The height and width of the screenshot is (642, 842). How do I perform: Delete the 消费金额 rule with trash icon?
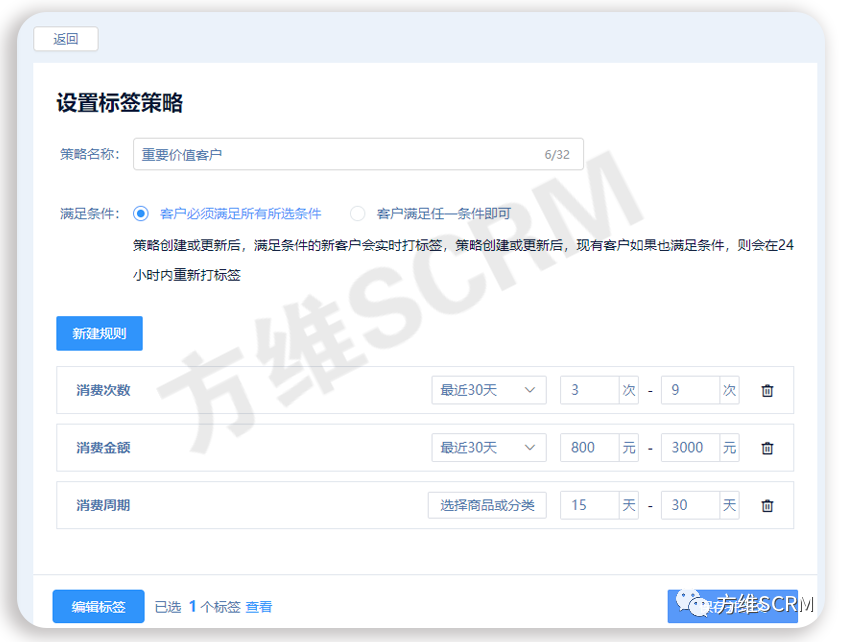[767, 448]
